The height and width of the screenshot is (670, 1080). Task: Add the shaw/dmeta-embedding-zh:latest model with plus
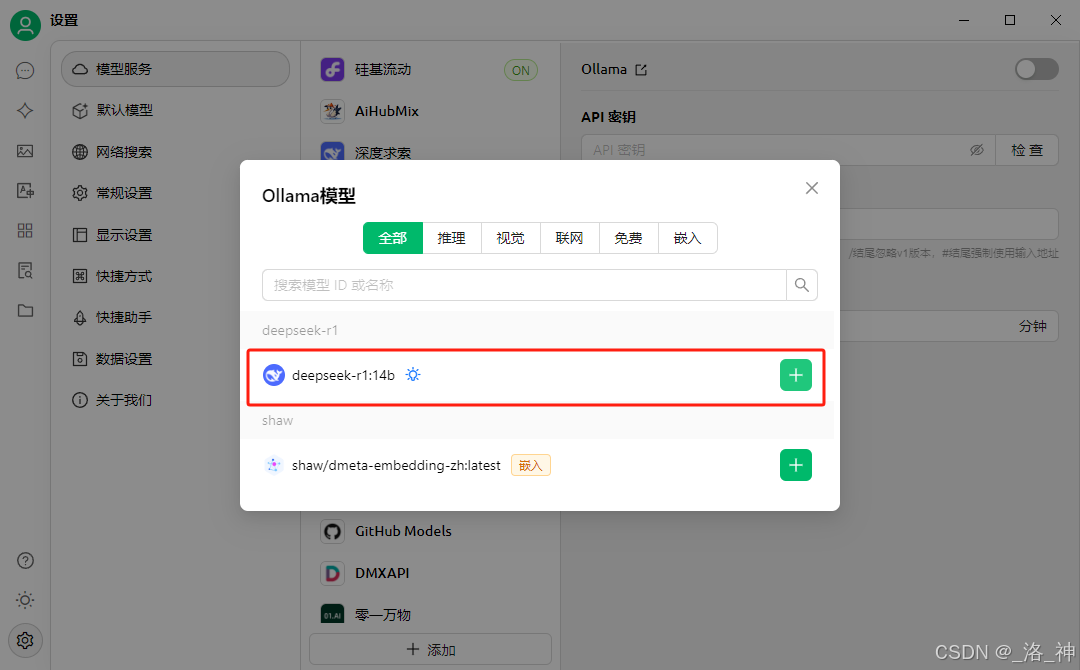tap(796, 465)
